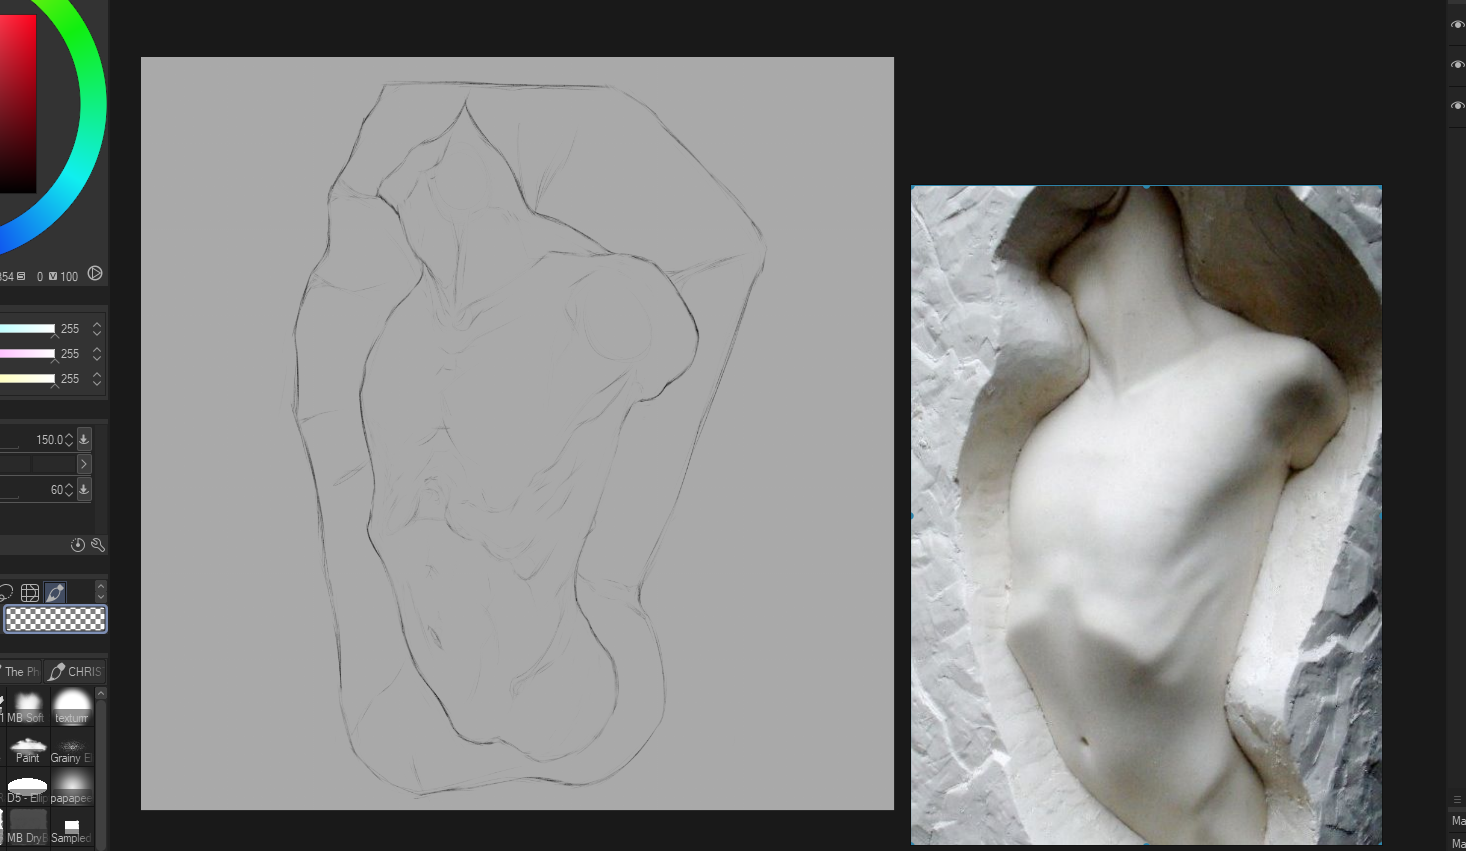This screenshot has width=1466, height=851.
Task: Pick the Paint brush preset
Action: pyautogui.click(x=27, y=747)
